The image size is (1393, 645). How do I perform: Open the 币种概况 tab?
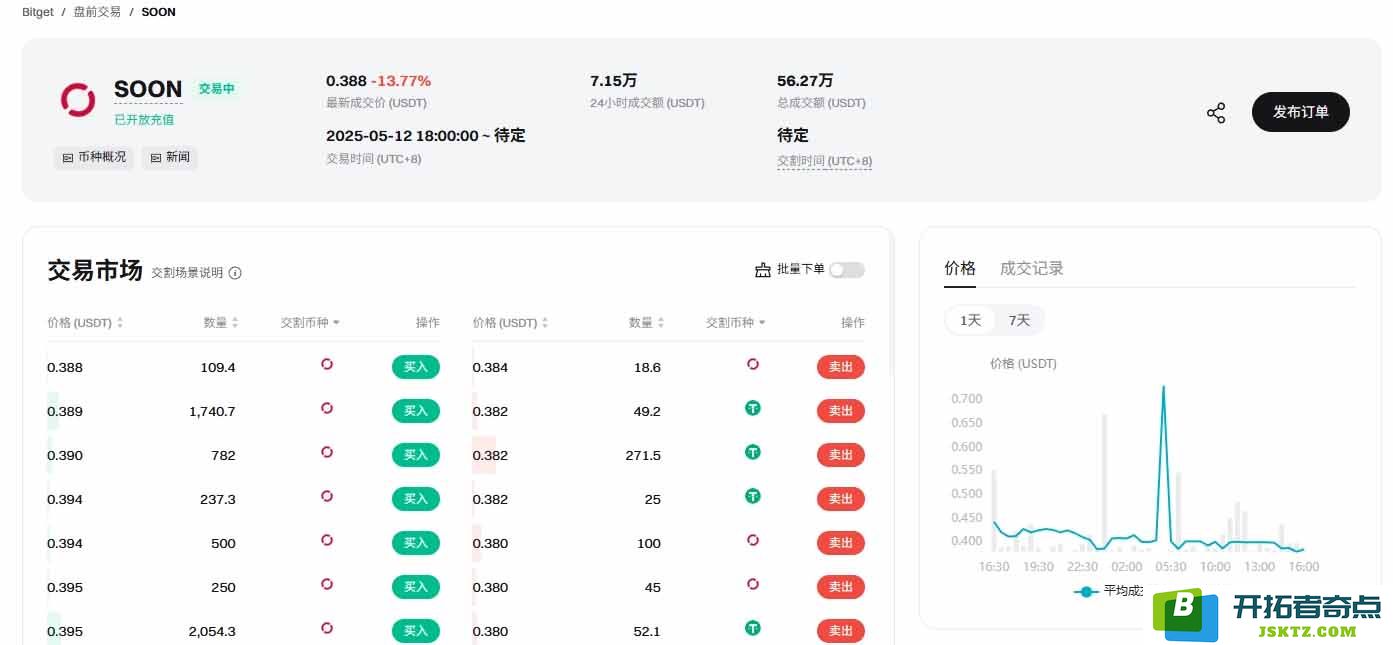[93, 157]
